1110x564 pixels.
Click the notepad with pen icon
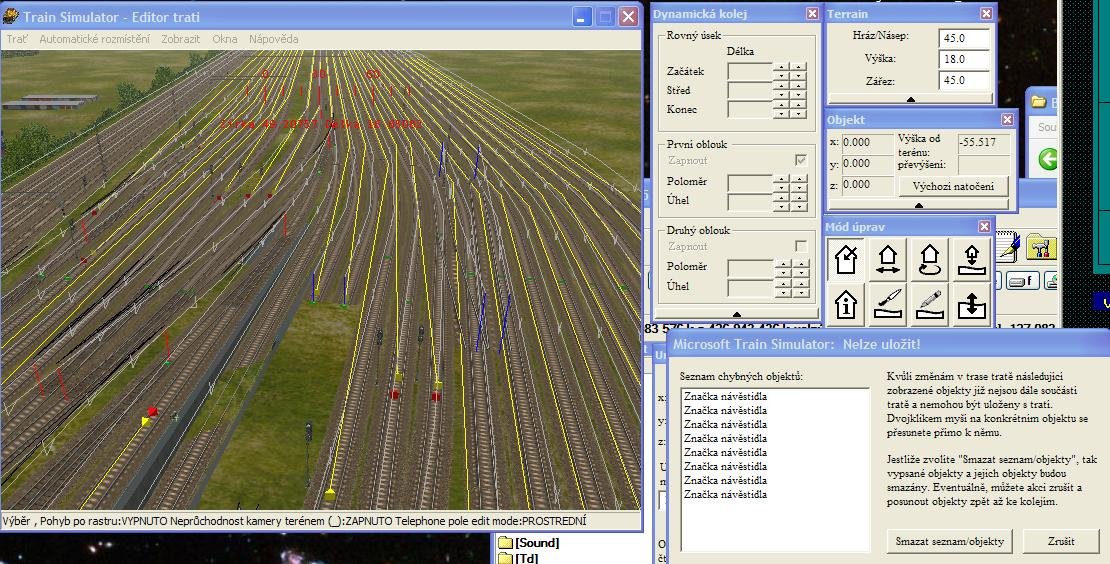click(x=1007, y=246)
